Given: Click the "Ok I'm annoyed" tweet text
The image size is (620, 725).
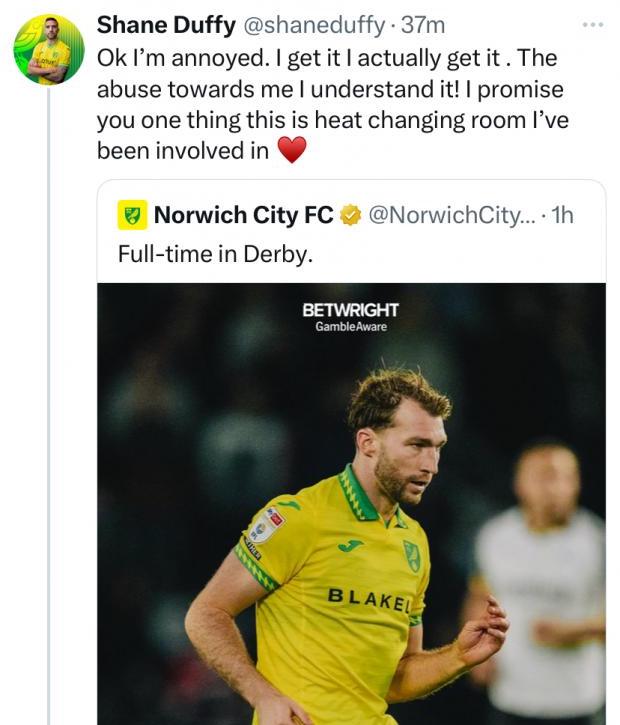Looking at the screenshot, I should coord(330,90).
